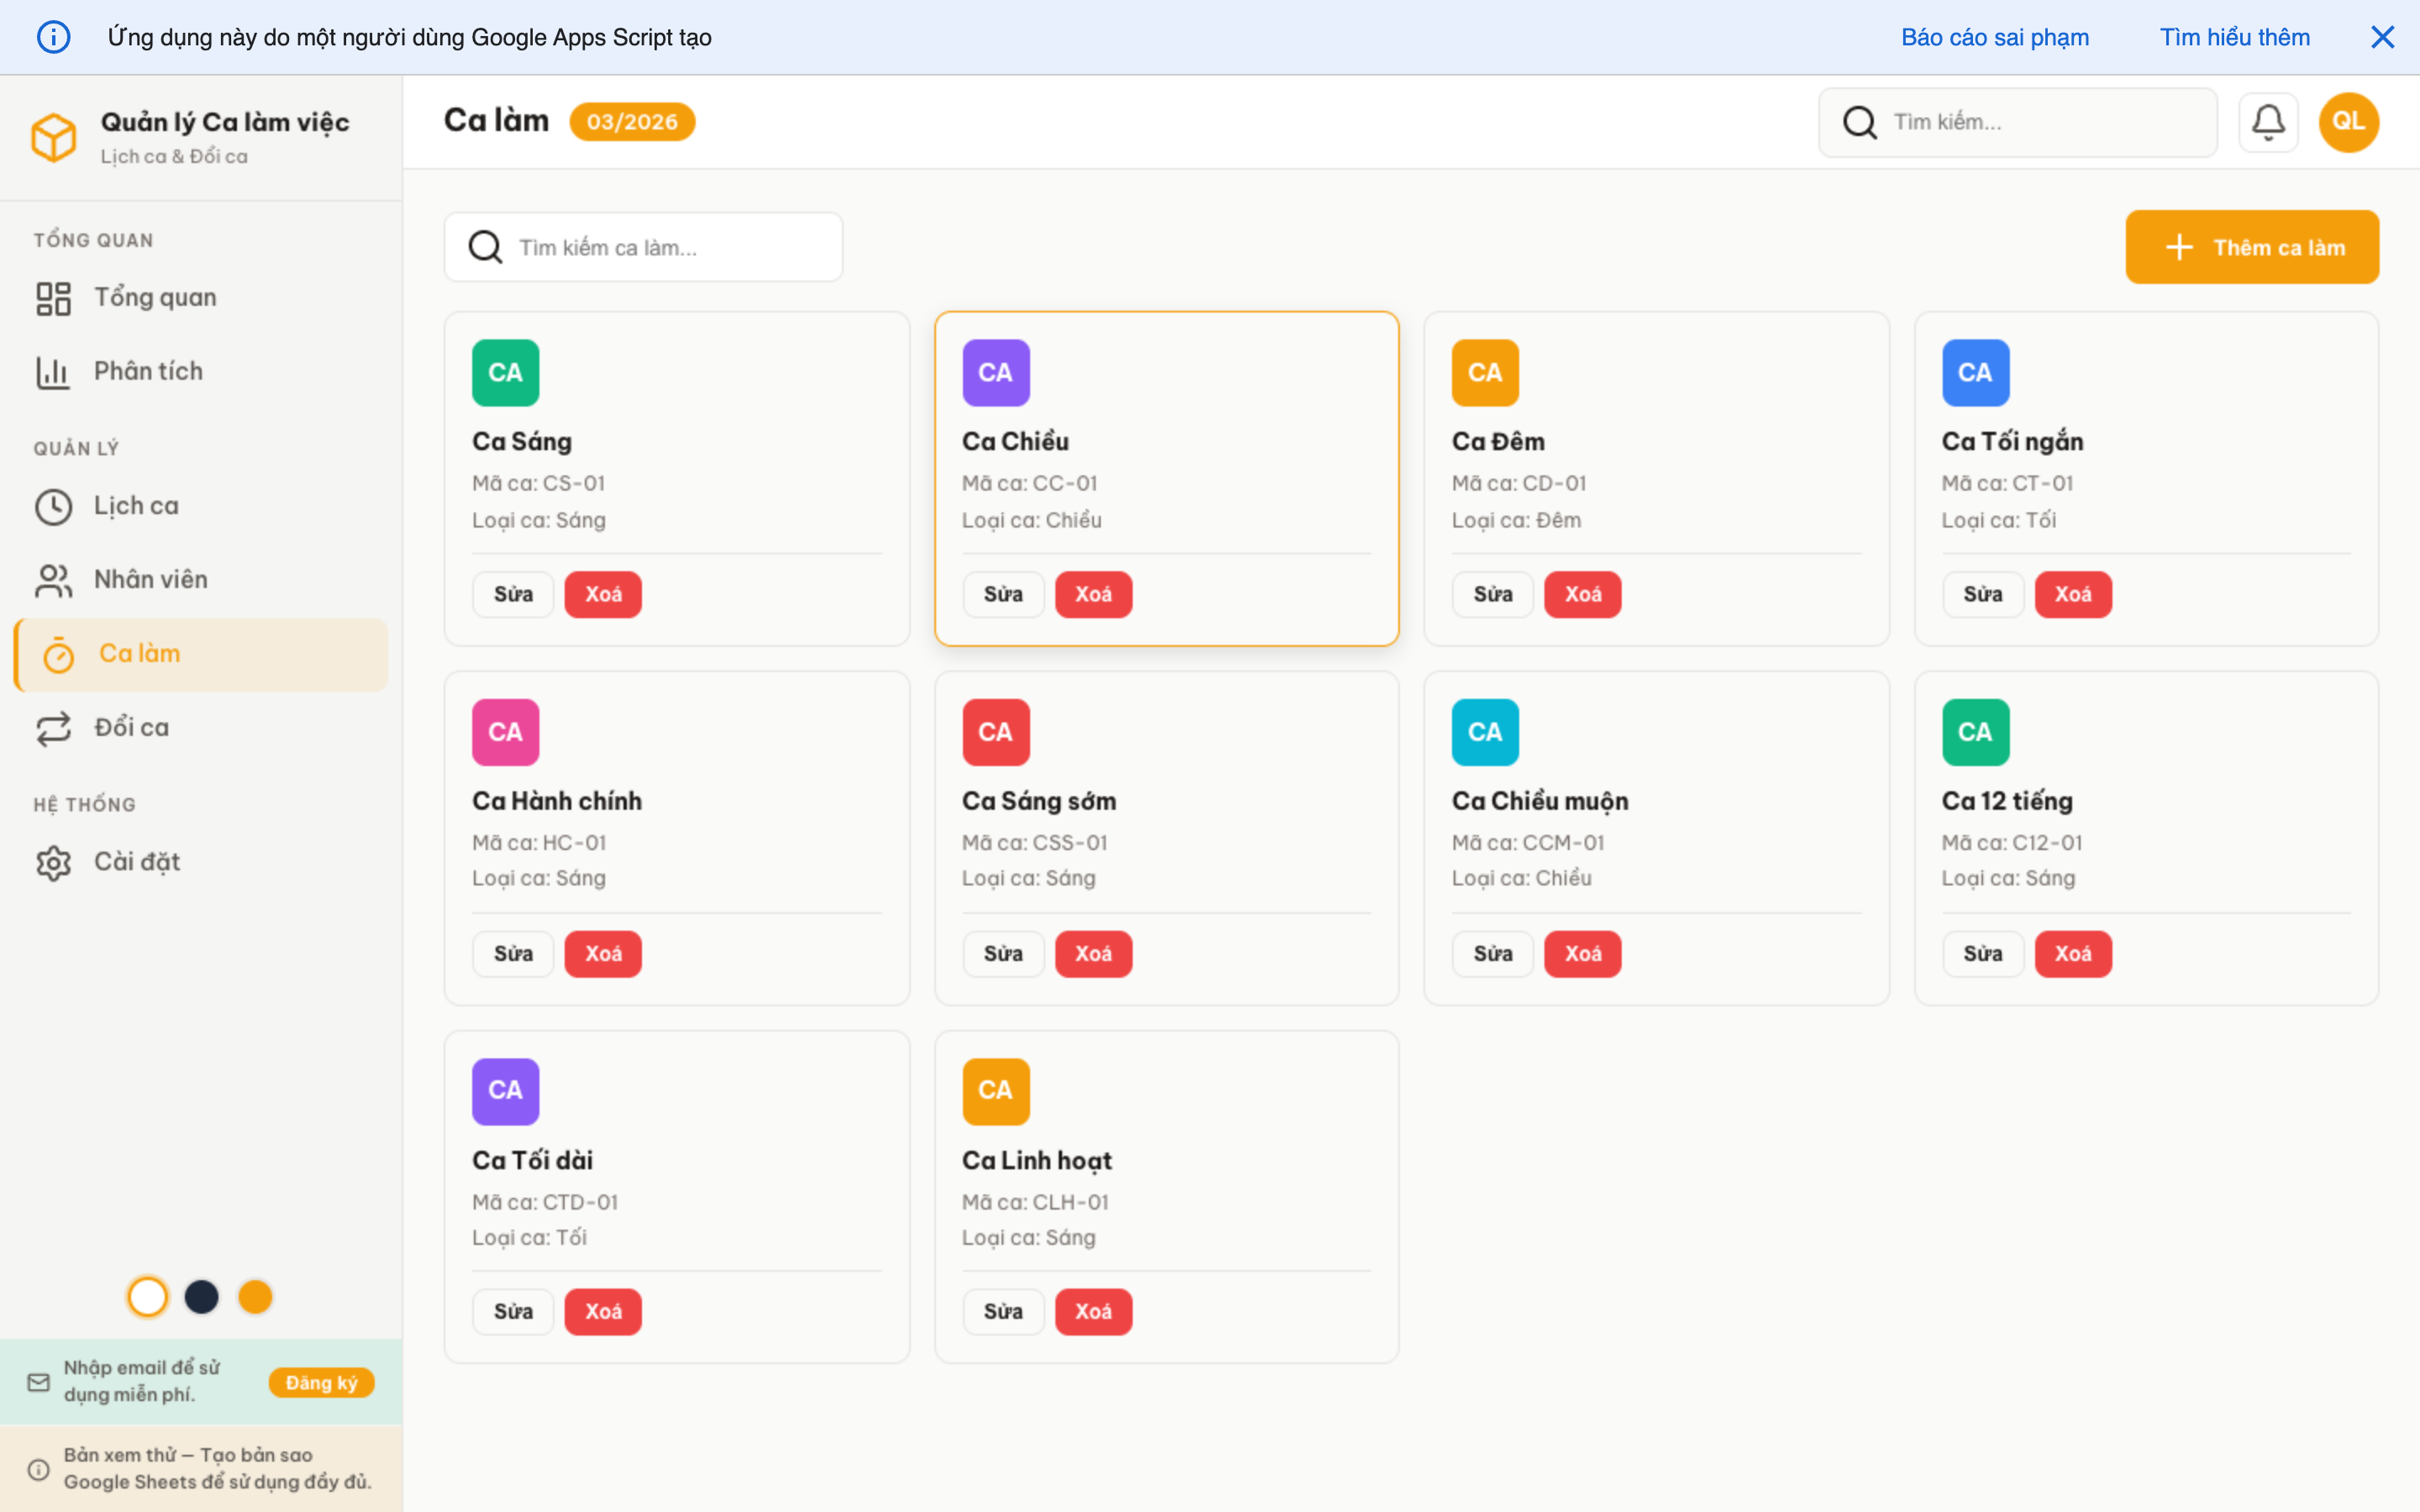Image resolution: width=2420 pixels, height=1512 pixels.
Task: Click Xoá on Ca Đêm card
Action: tap(1582, 595)
